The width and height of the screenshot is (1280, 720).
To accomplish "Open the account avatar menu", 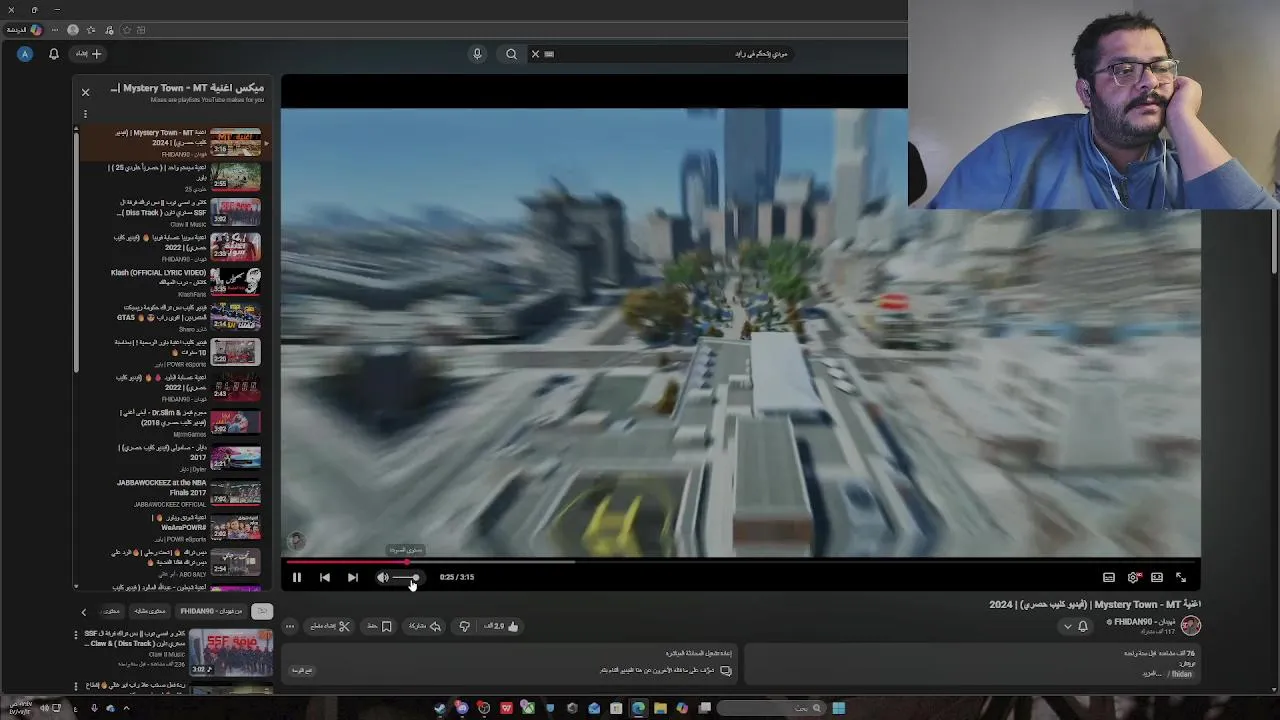I will coord(24,54).
